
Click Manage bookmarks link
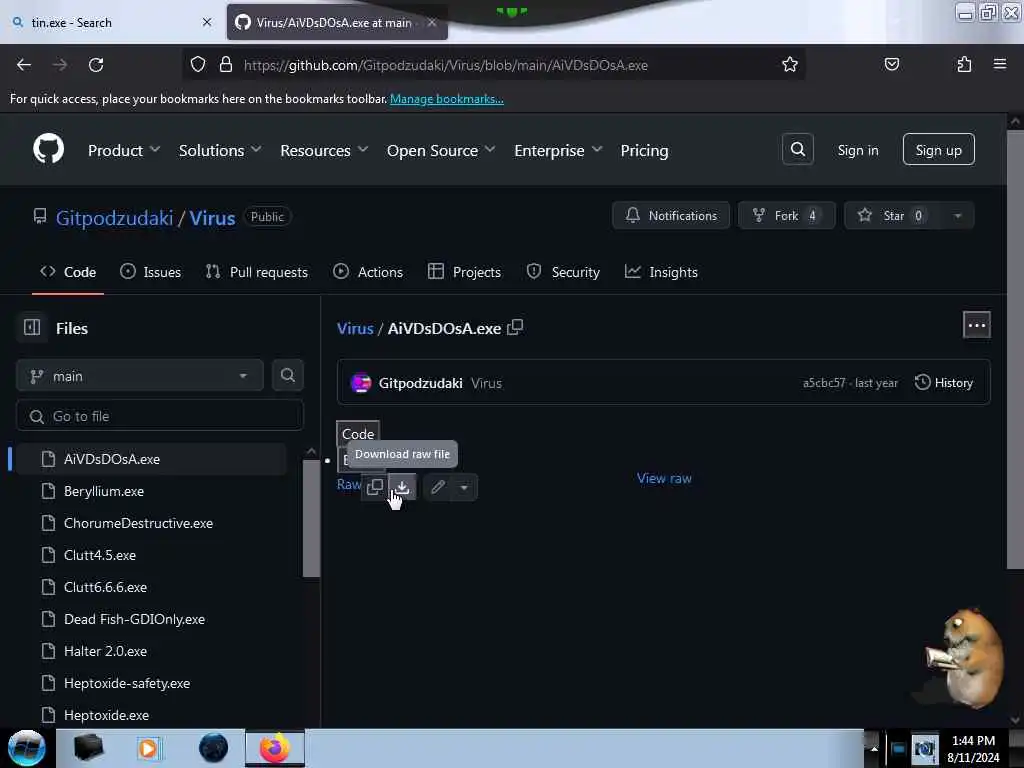(447, 99)
